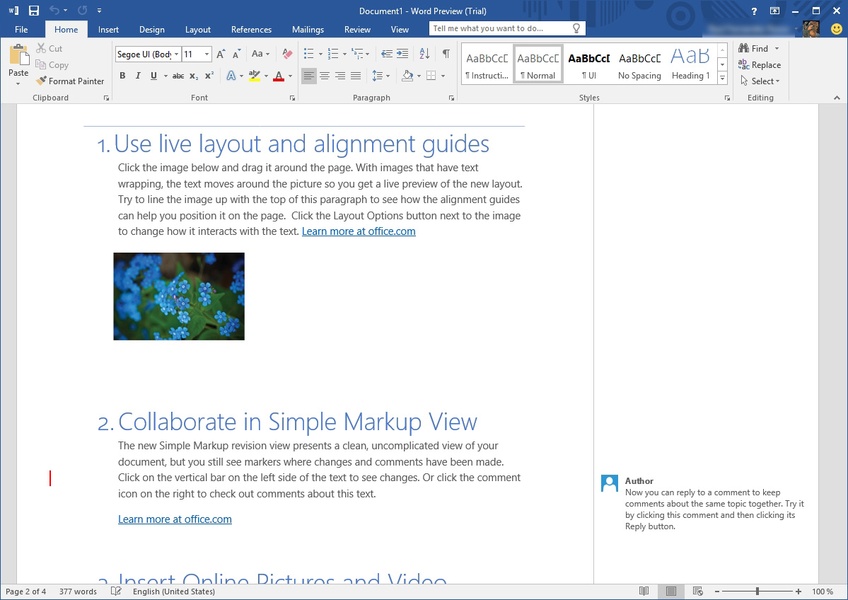Open the References ribbon tab
The height and width of the screenshot is (600, 848).
click(x=251, y=30)
